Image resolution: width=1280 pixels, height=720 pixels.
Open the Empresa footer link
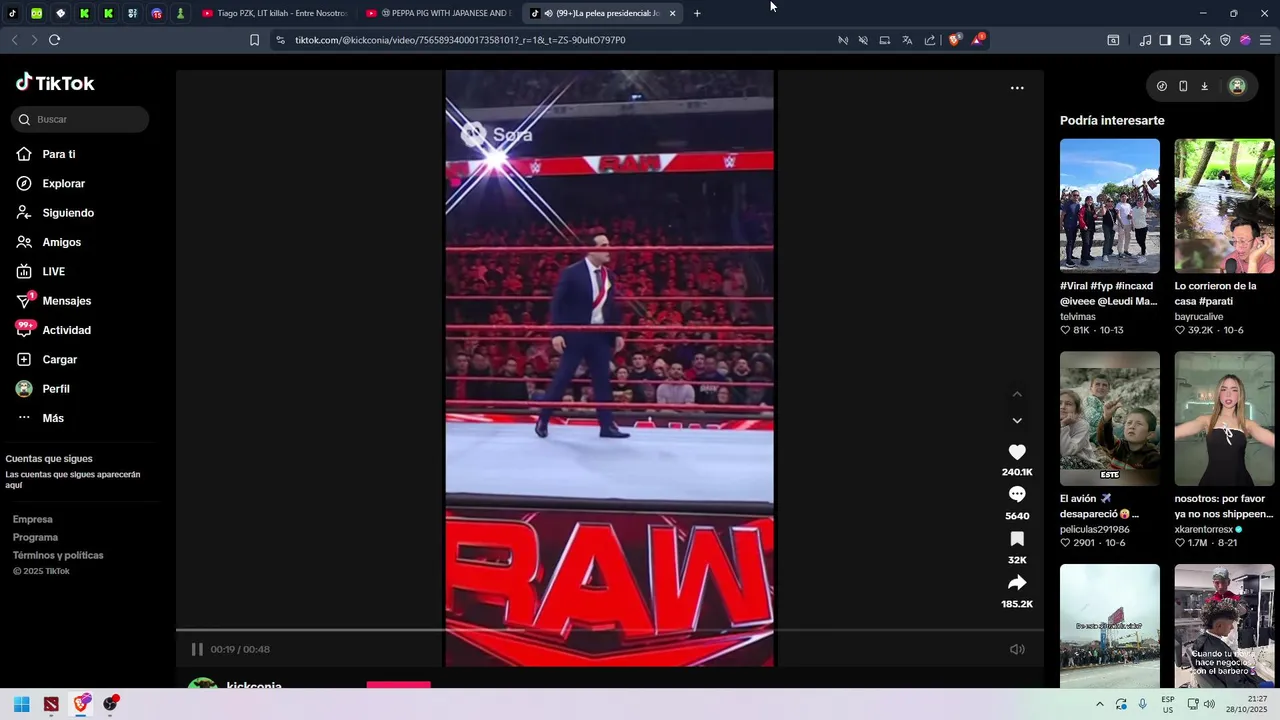[33, 519]
